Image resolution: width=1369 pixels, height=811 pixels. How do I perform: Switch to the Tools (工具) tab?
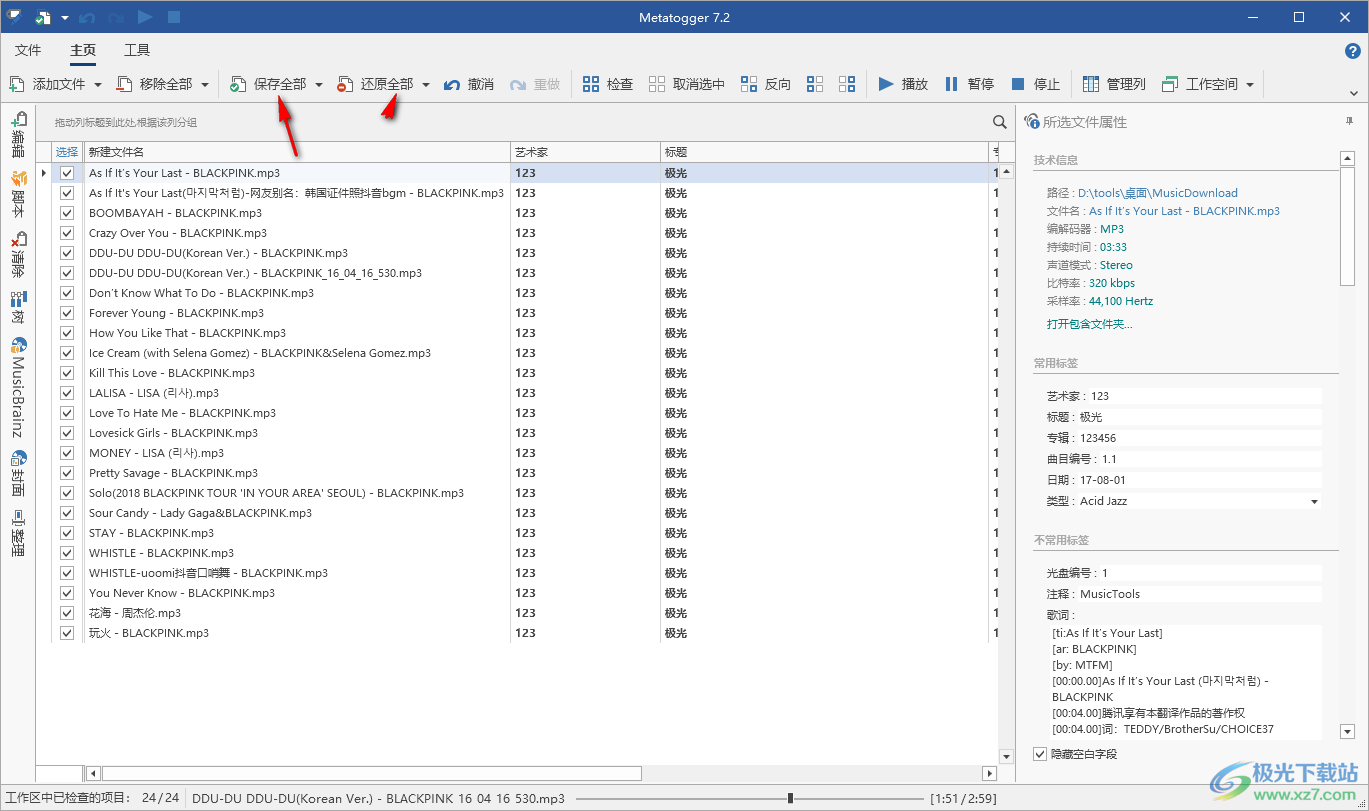(x=137, y=50)
